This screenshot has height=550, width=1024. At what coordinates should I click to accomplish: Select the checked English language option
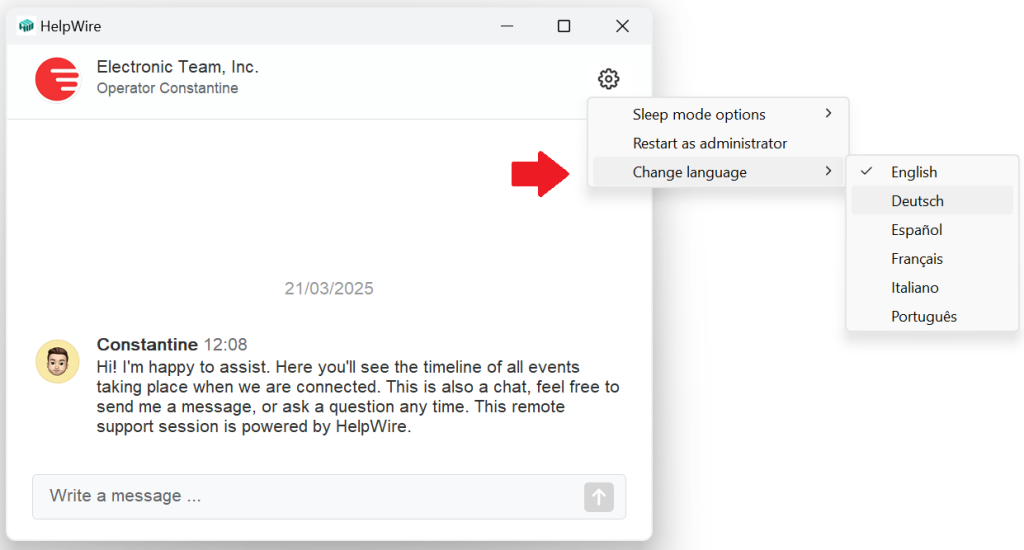pos(932,172)
